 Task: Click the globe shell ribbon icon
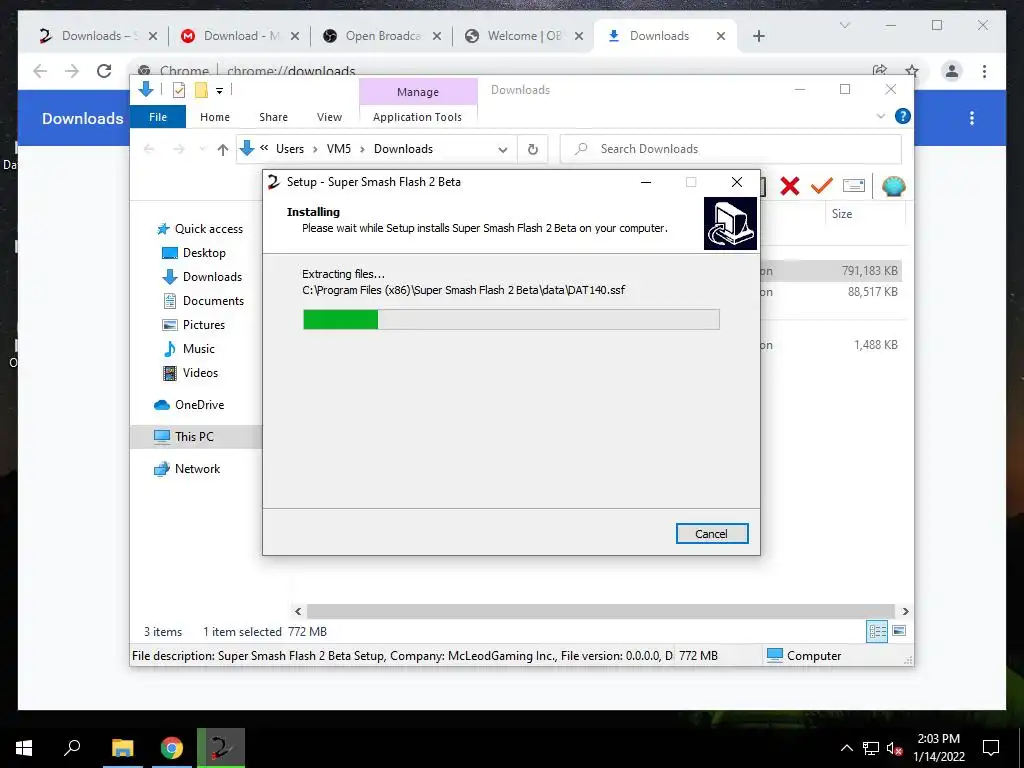pos(893,186)
